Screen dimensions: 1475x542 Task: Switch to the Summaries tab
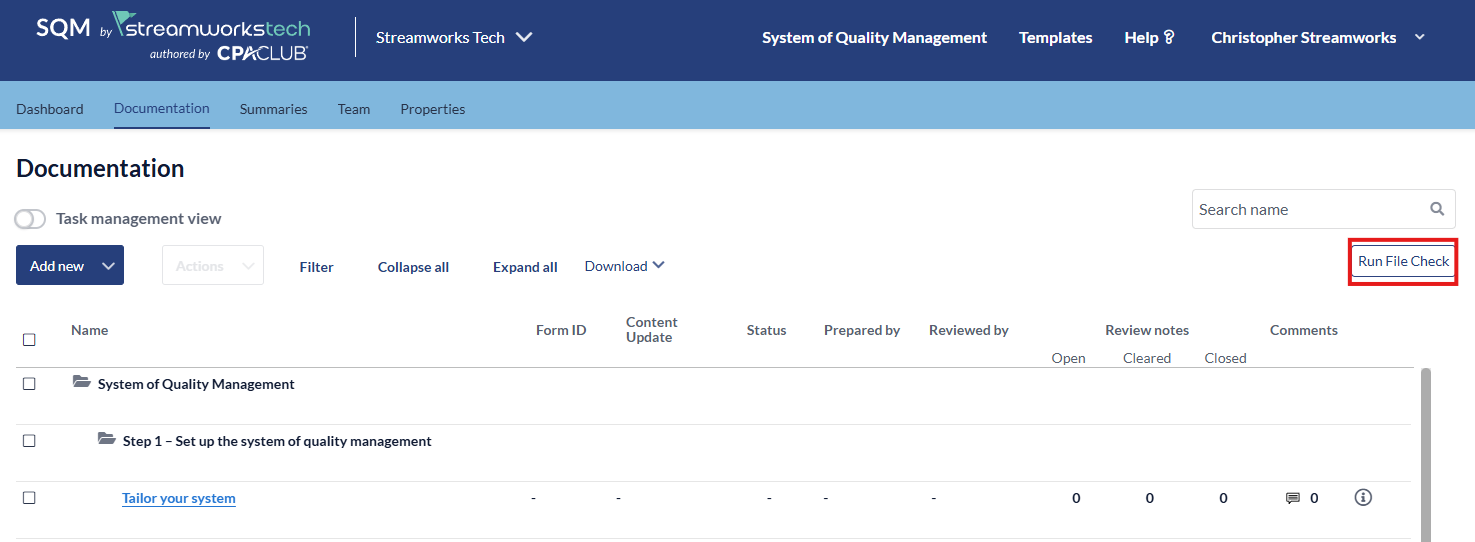click(273, 109)
